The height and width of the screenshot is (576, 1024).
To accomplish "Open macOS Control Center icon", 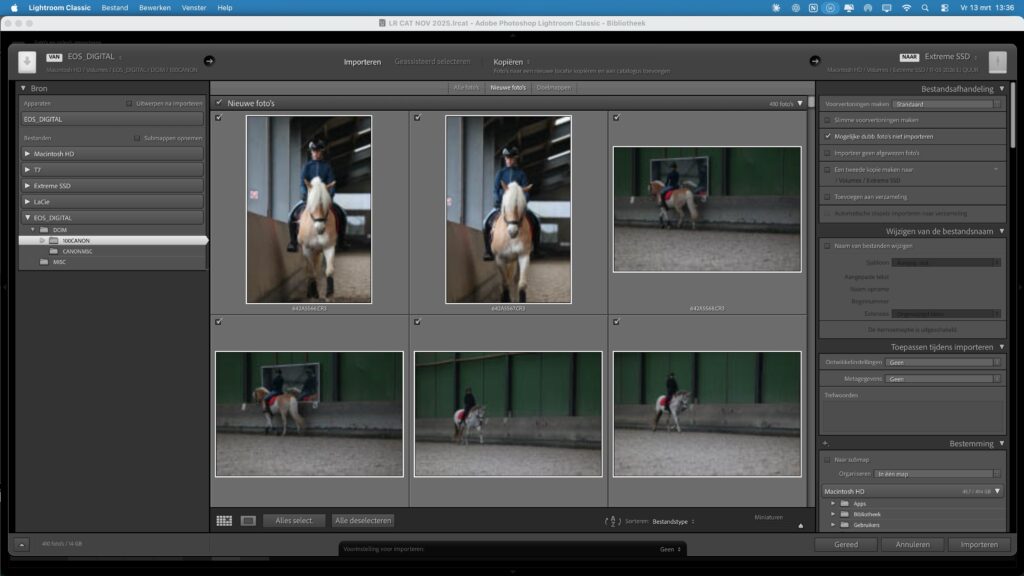I will point(944,7).
